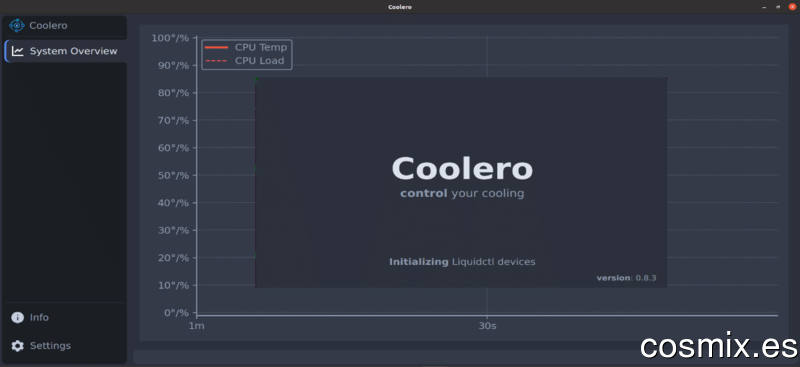The height and width of the screenshot is (367, 800).
Task: Click the 50°/% axis label
Action: pos(172,175)
